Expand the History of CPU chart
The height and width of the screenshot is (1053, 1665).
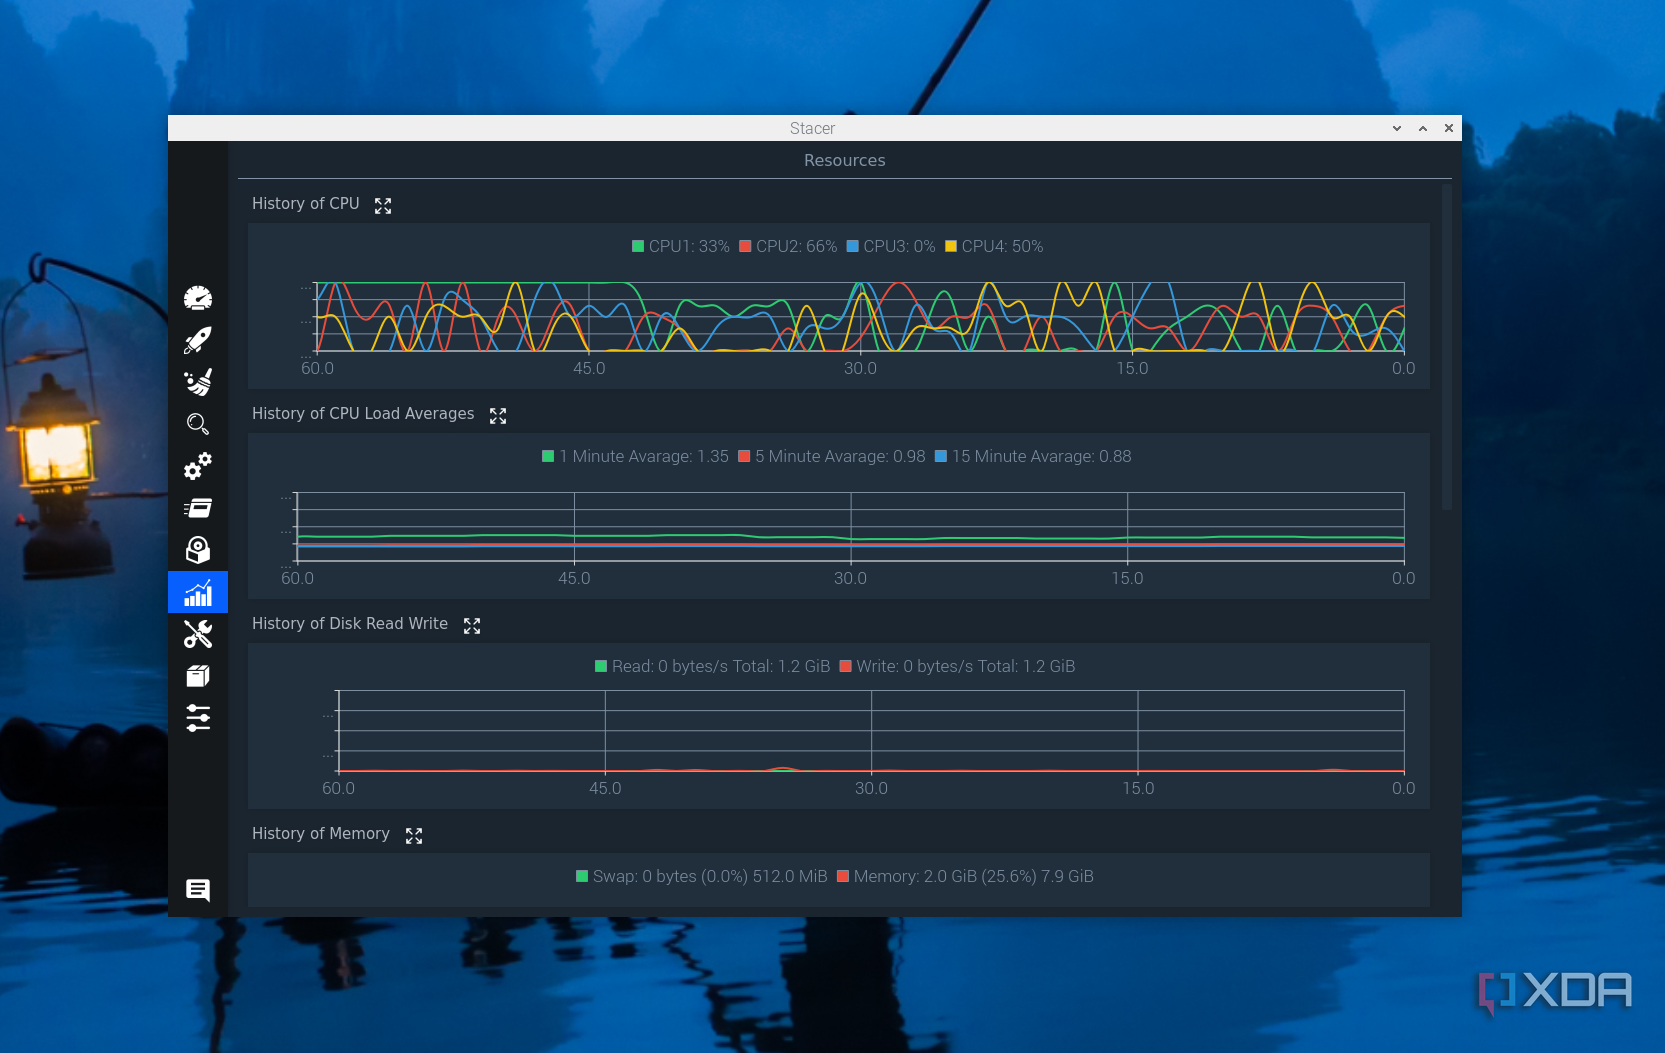point(383,205)
